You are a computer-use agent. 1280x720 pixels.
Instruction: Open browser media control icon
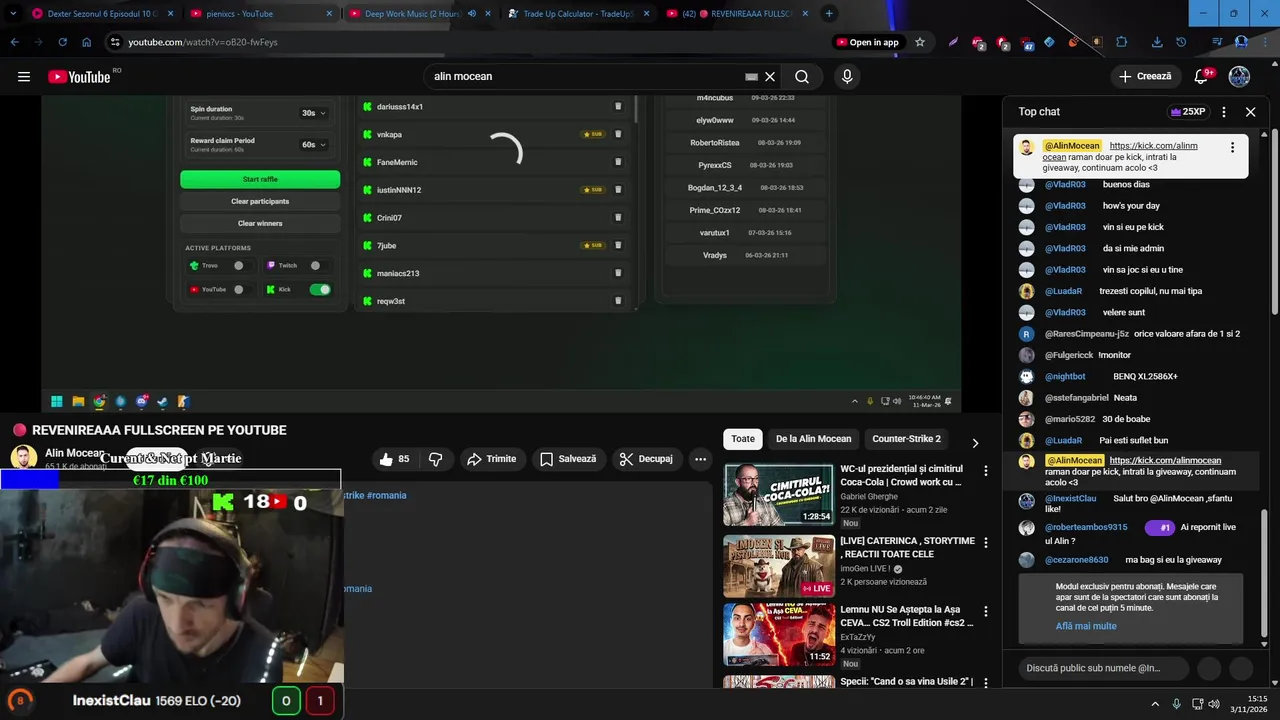coord(1217,42)
